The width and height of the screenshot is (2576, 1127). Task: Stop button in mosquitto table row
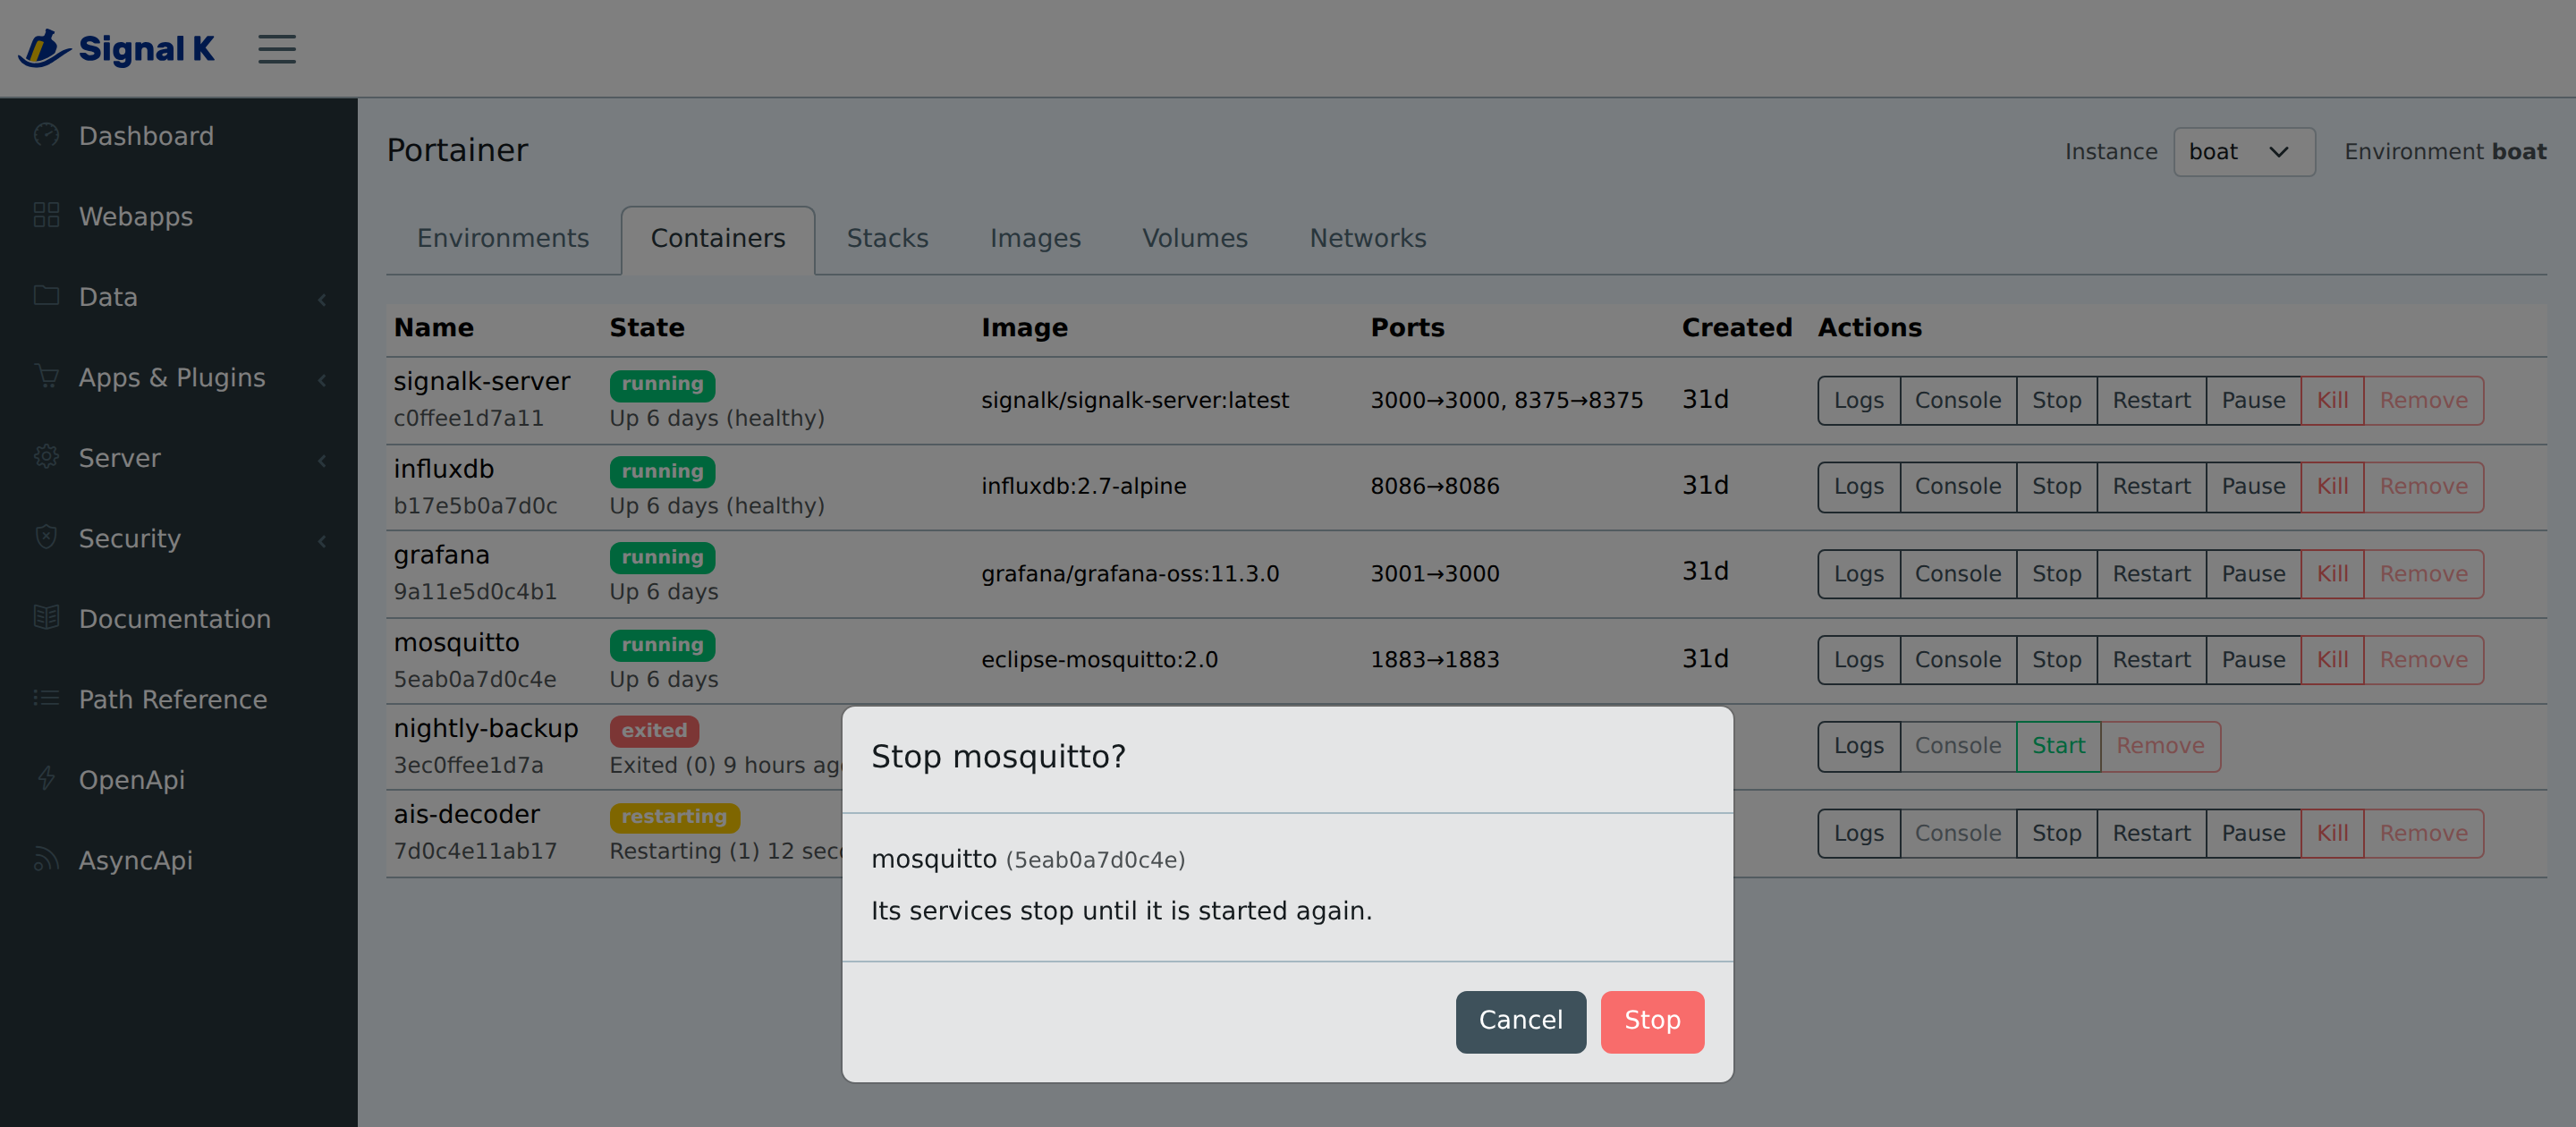coord(2056,660)
